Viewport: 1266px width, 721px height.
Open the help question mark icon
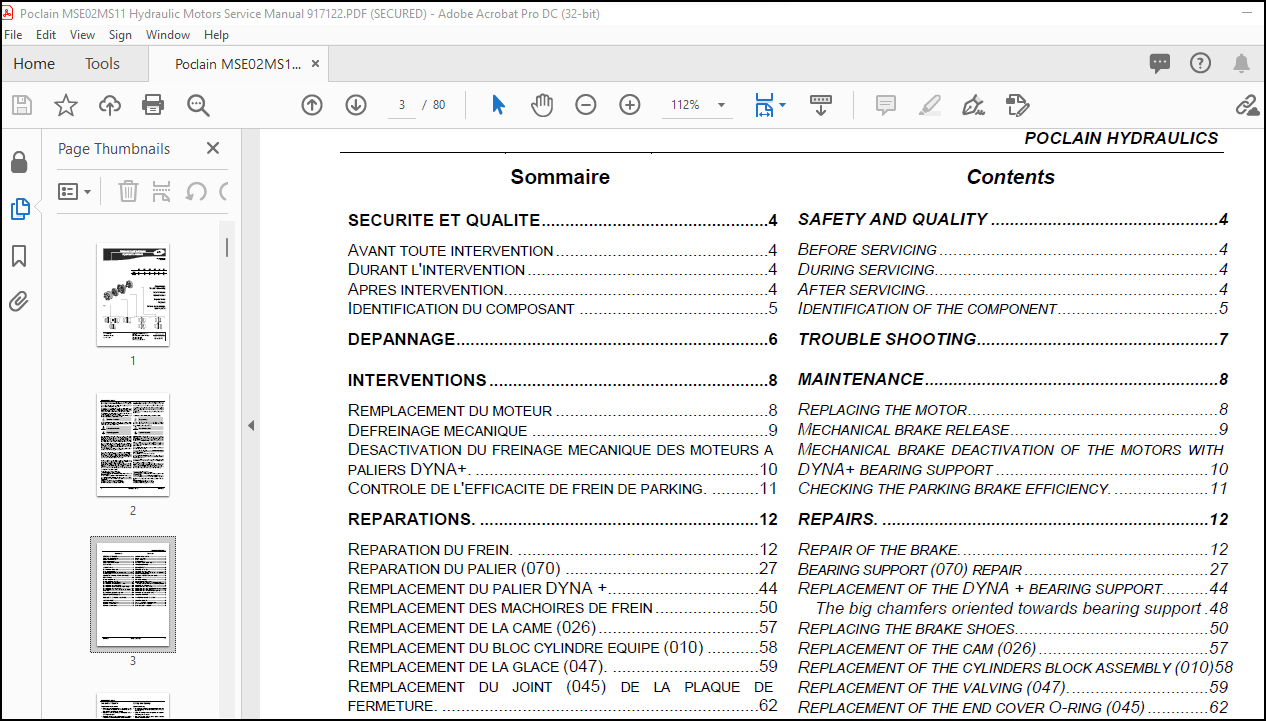(x=1200, y=64)
